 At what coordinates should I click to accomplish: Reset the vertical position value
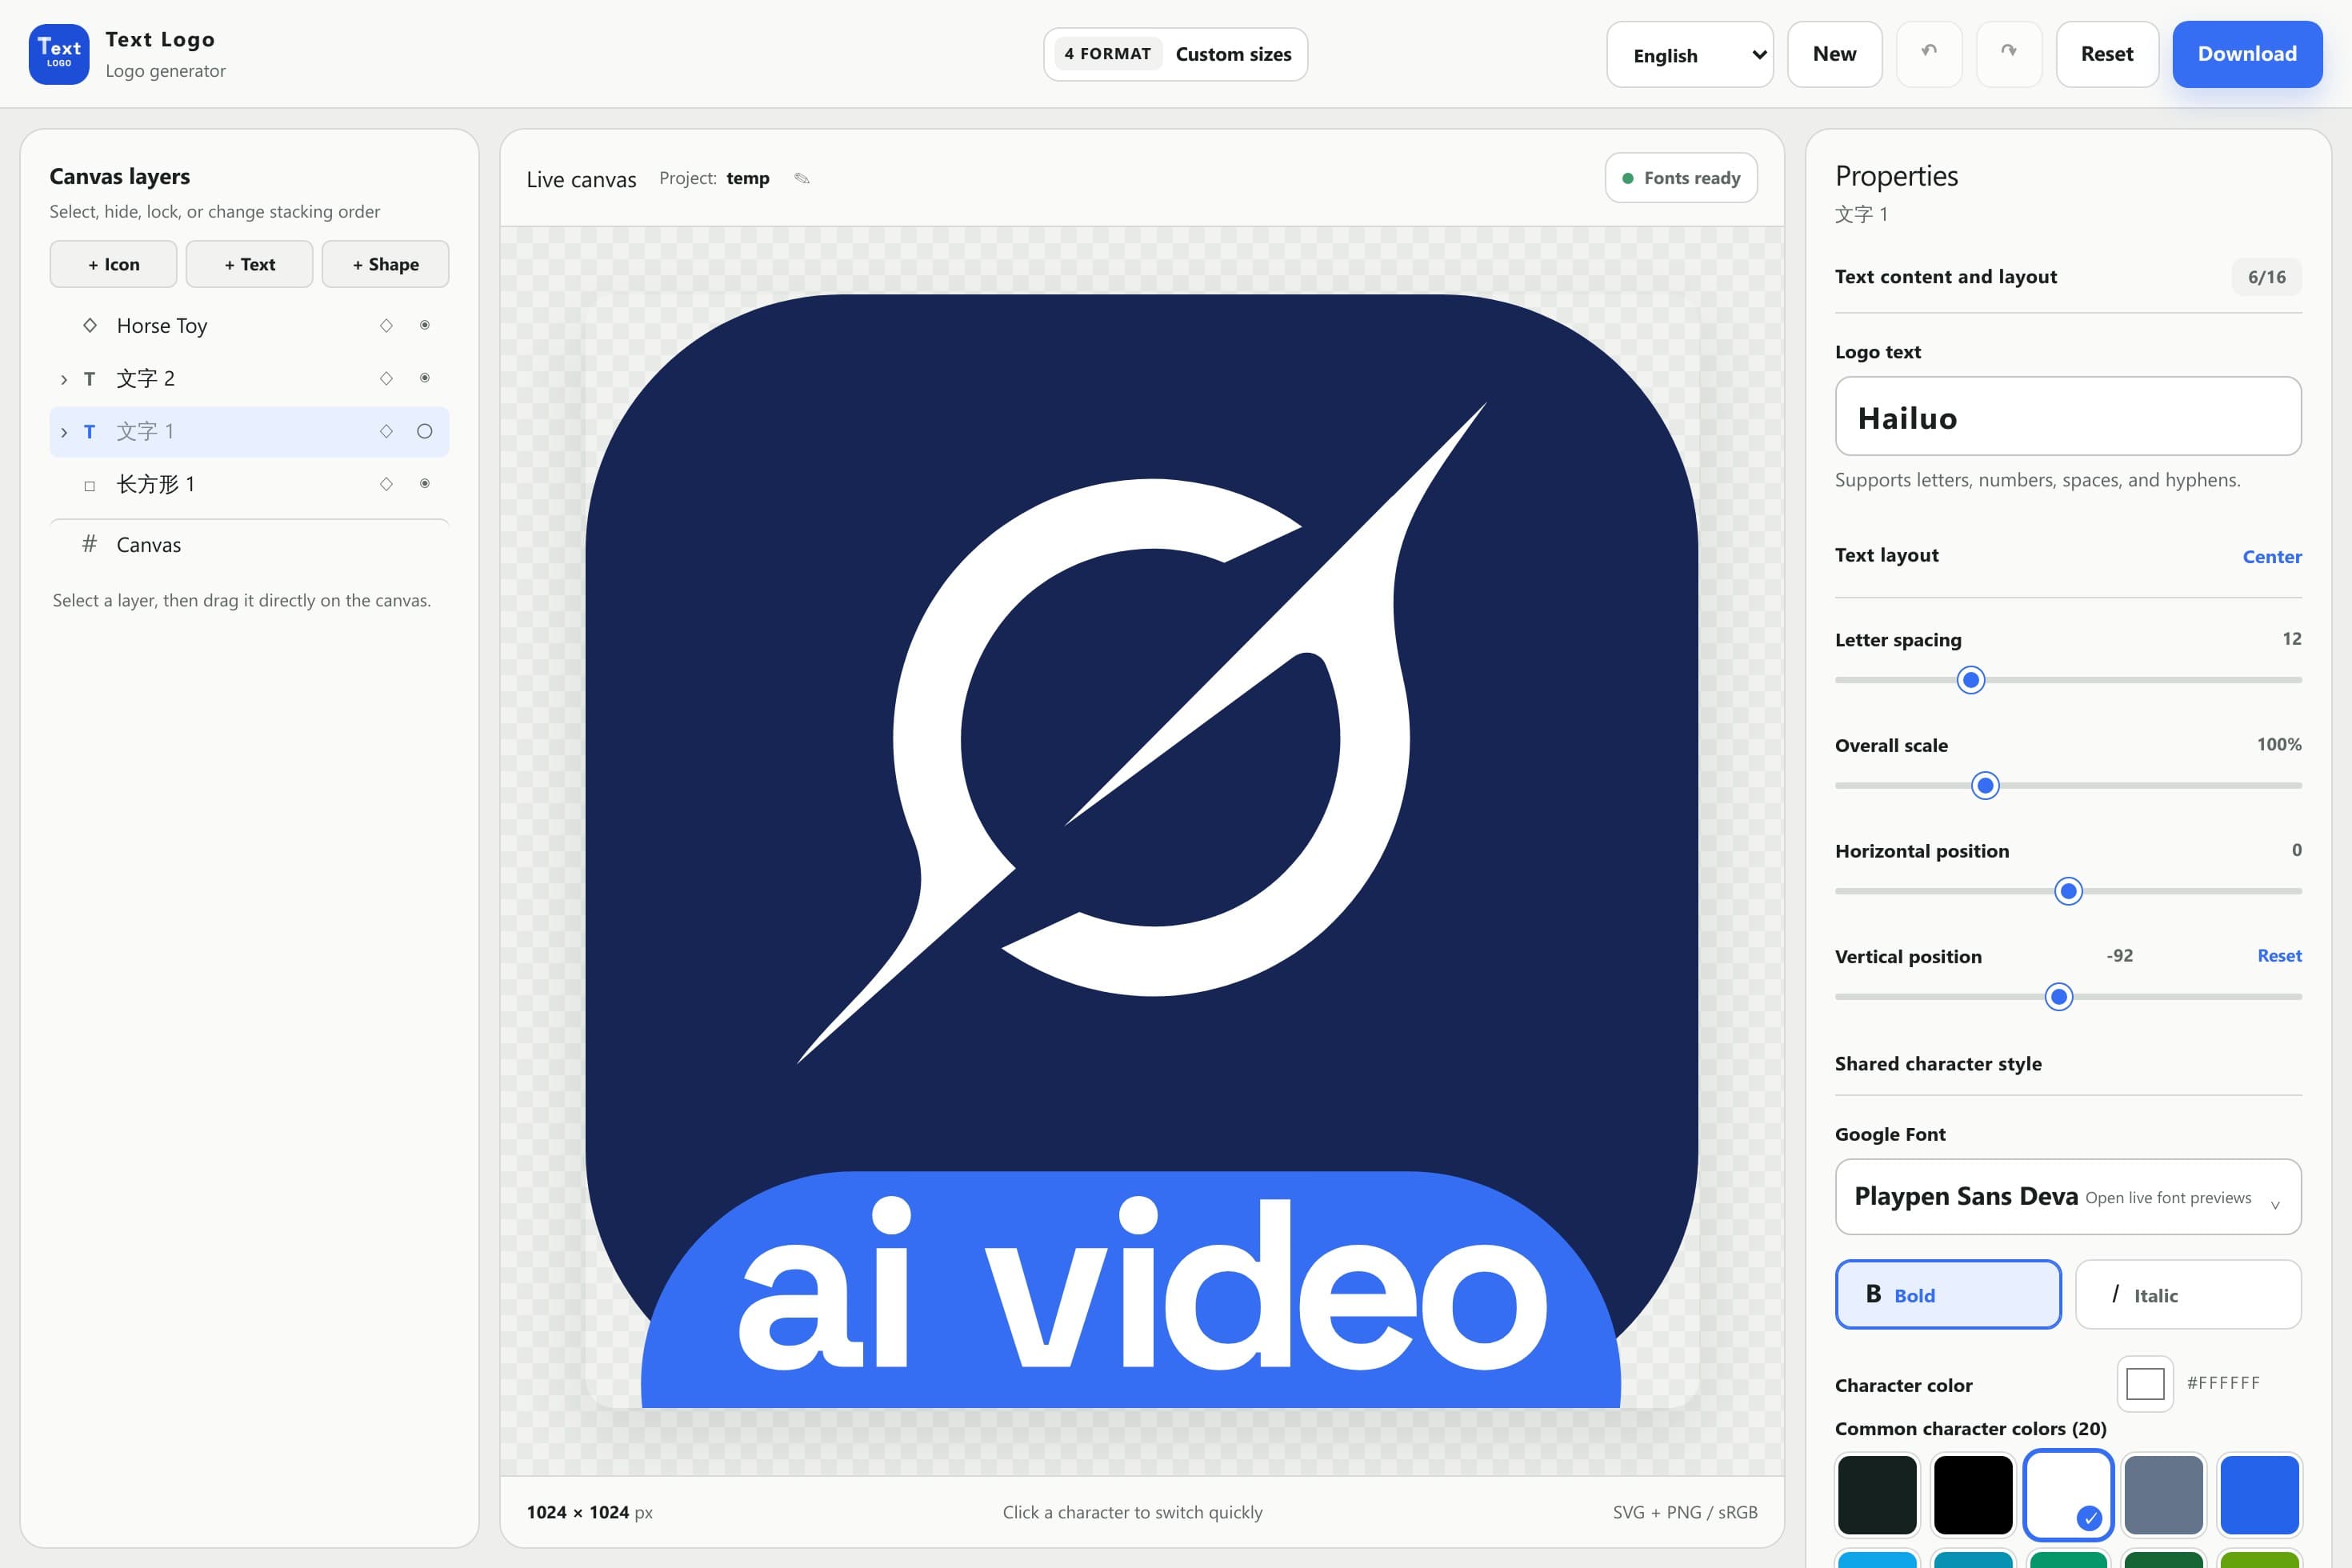[x=2279, y=955]
